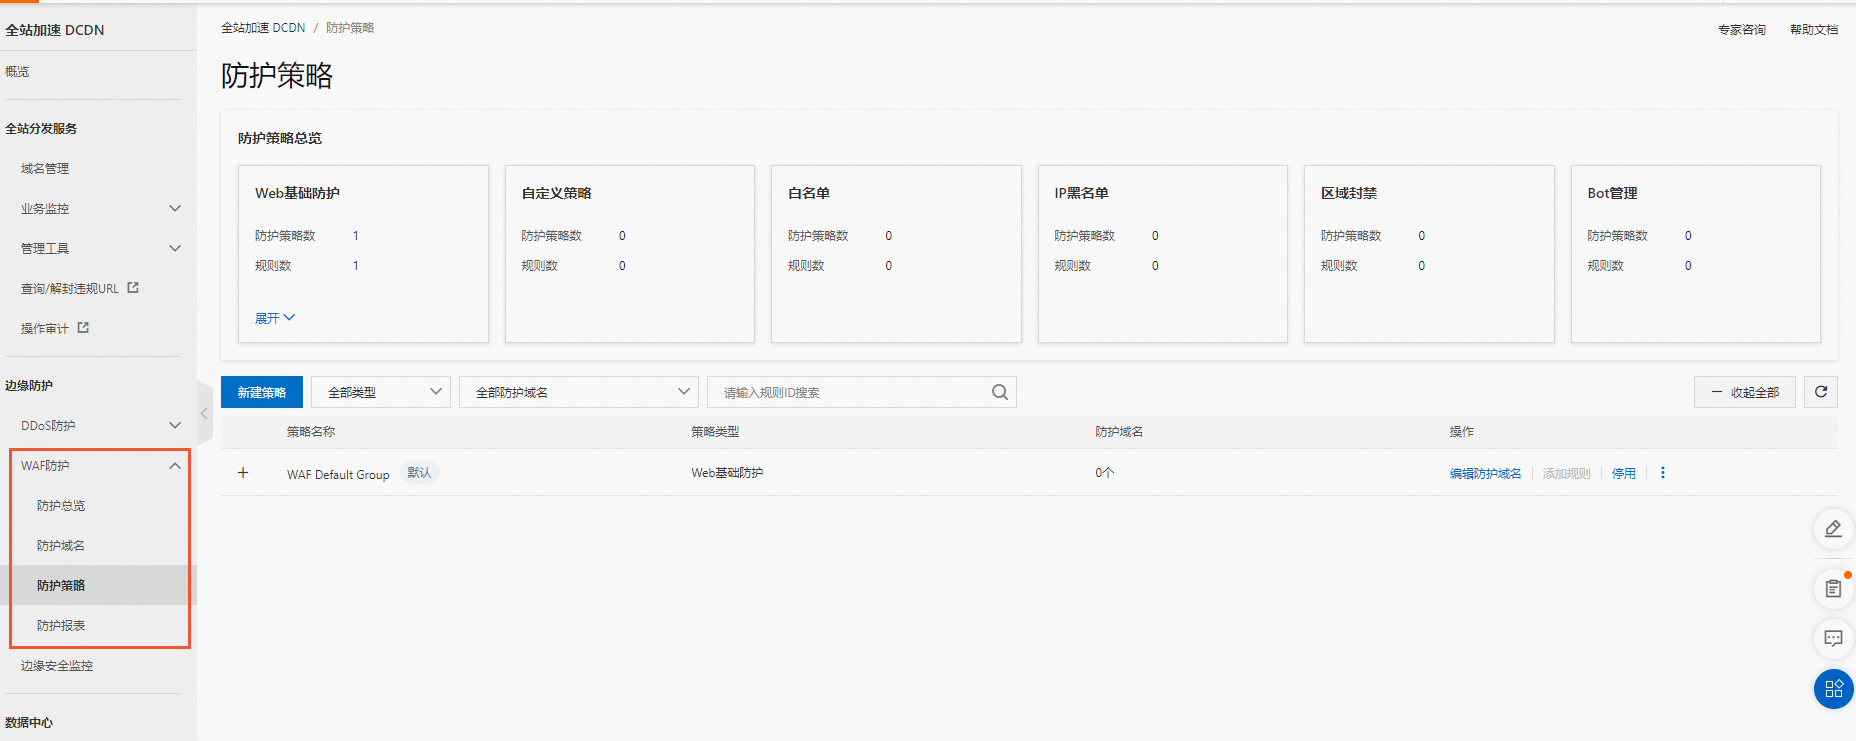The height and width of the screenshot is (741, 1856).
Task: Click the 0个 protected domain count
Action: pyautogui.click(x=1104, y=473)
